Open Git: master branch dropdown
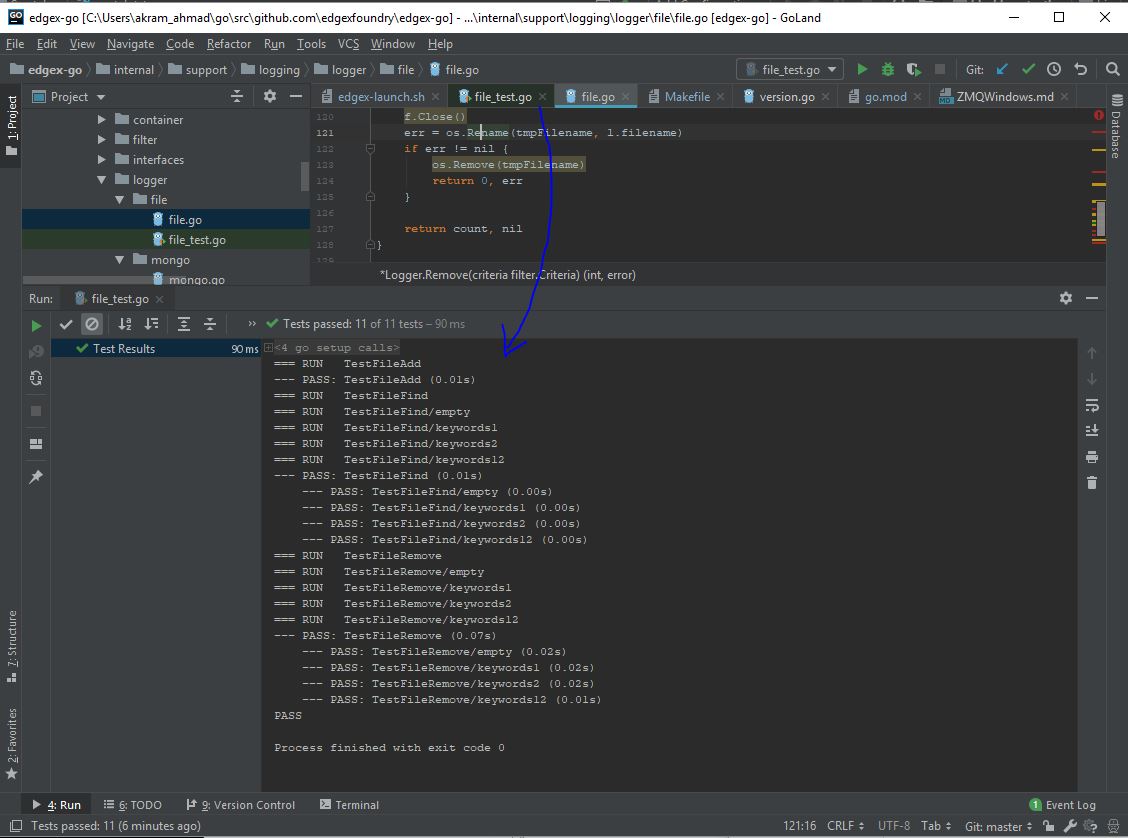The image size is (1128, 838). coord(996,826)
